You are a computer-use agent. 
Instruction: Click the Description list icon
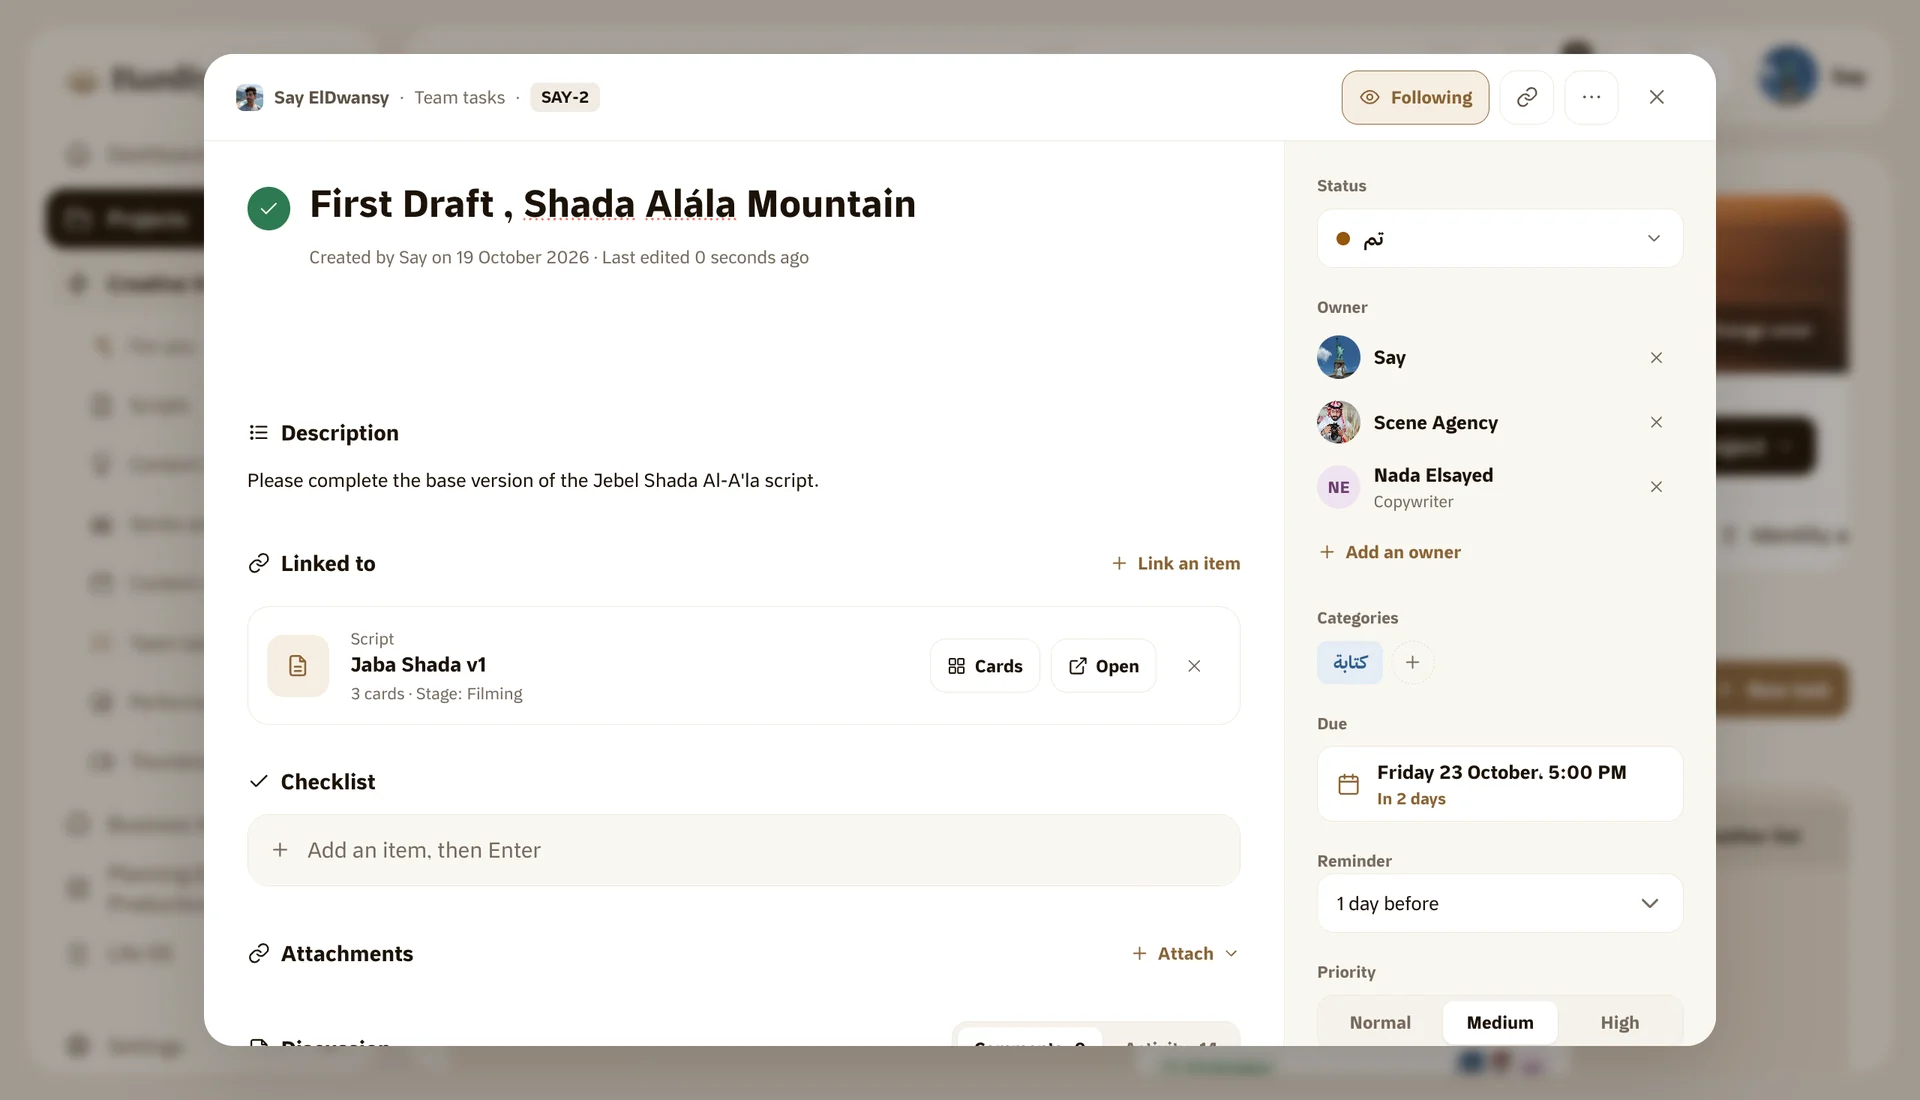pos(258,432)
